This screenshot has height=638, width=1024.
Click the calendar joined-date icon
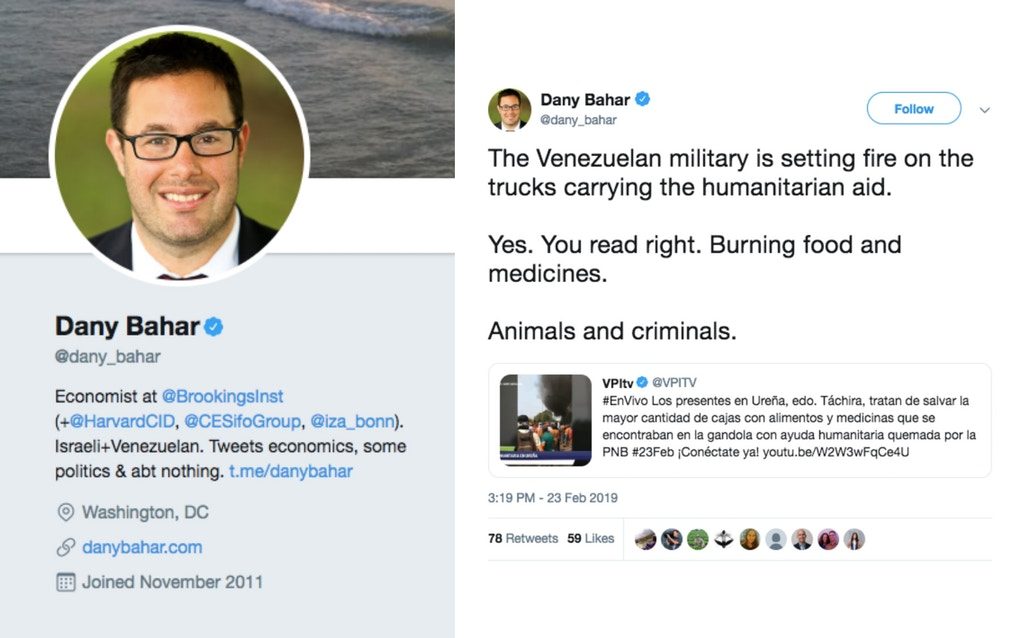click(x=66, y=582)
